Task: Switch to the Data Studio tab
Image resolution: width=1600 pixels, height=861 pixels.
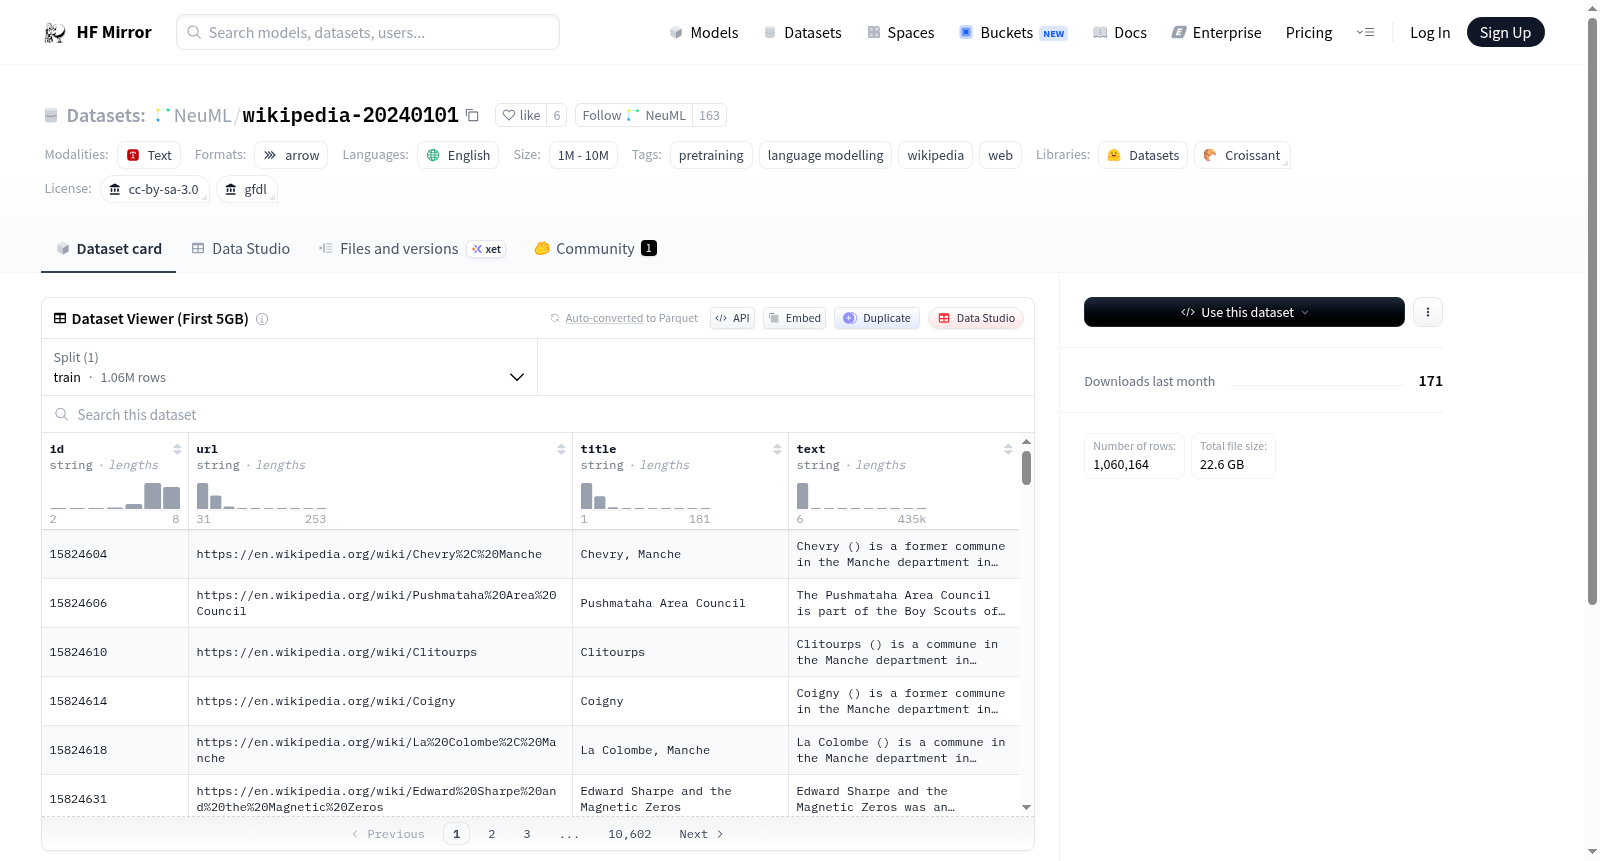Action: point(241,249)
